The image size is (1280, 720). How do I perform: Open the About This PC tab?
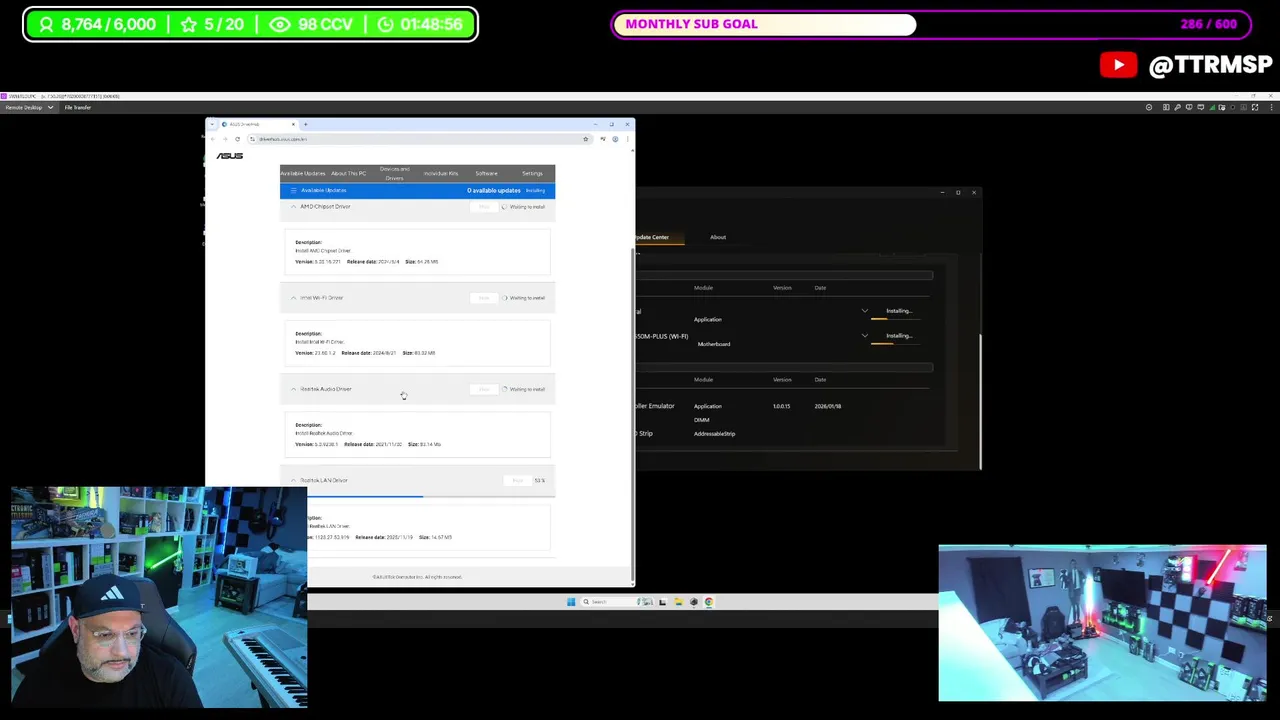coord(348,173)
